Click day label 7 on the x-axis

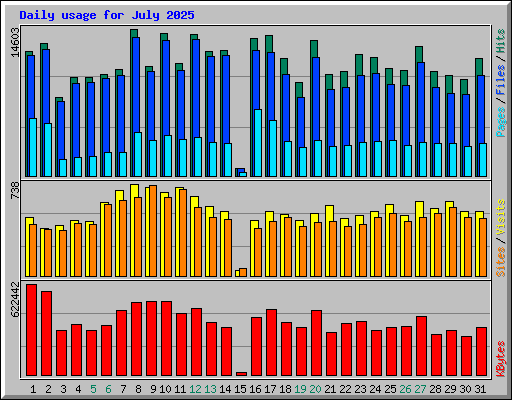[123, 389]
